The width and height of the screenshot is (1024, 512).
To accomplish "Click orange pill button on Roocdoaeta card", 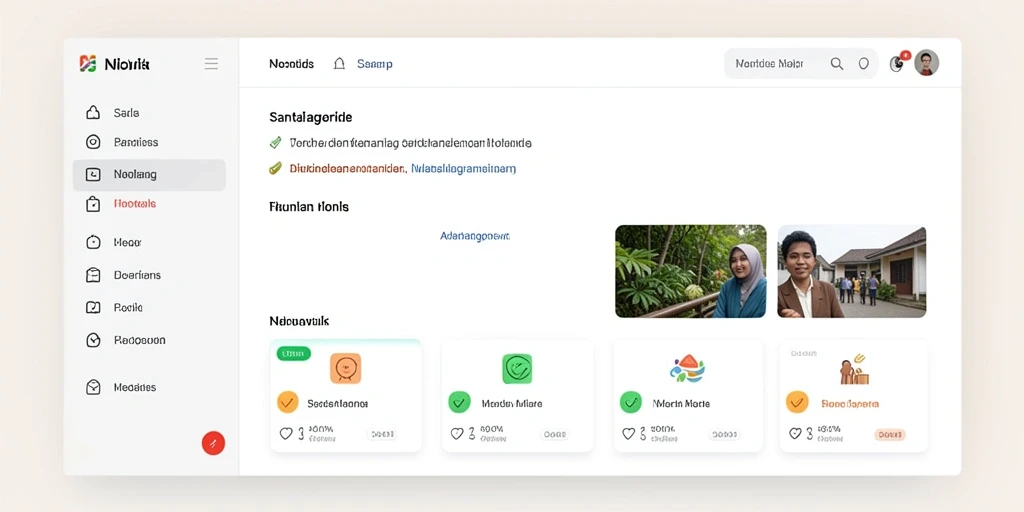I will click(x=889, y=434).
